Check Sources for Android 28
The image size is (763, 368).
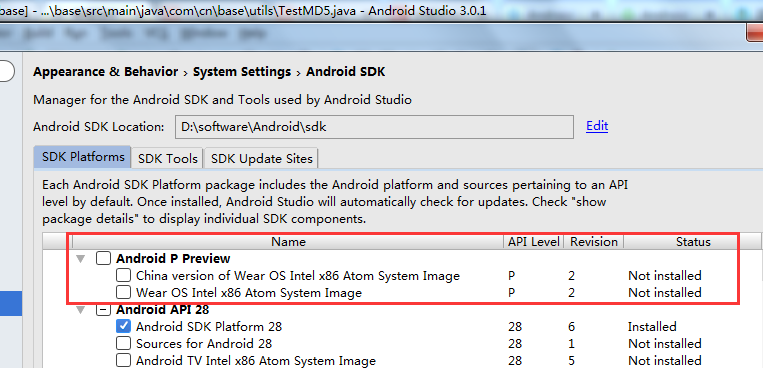124,344
